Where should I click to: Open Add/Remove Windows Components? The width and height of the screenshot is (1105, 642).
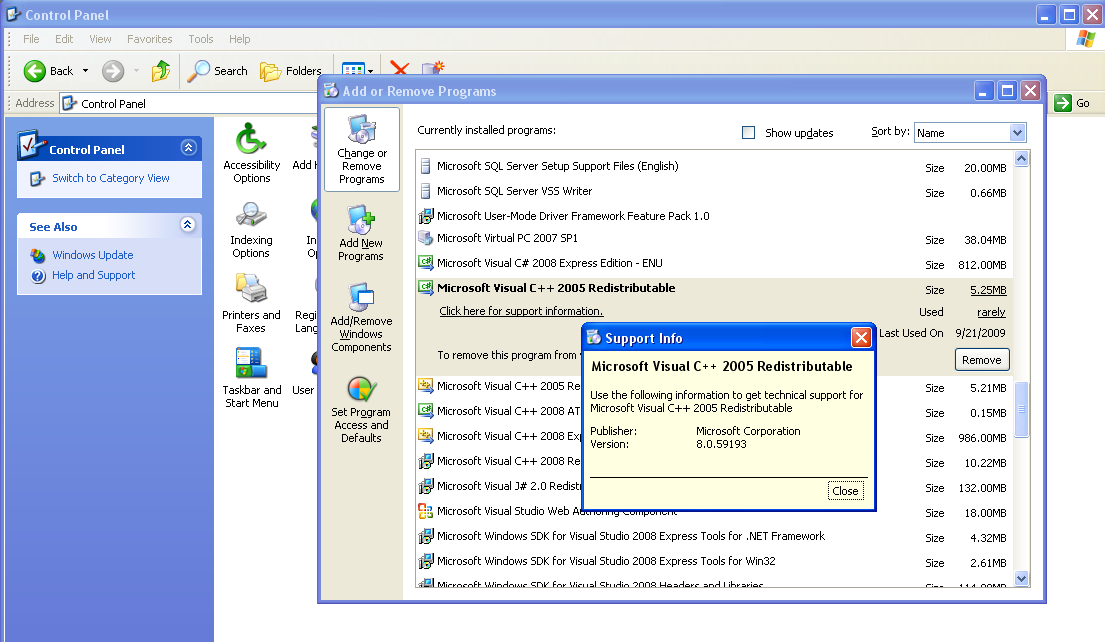(361, 317)
